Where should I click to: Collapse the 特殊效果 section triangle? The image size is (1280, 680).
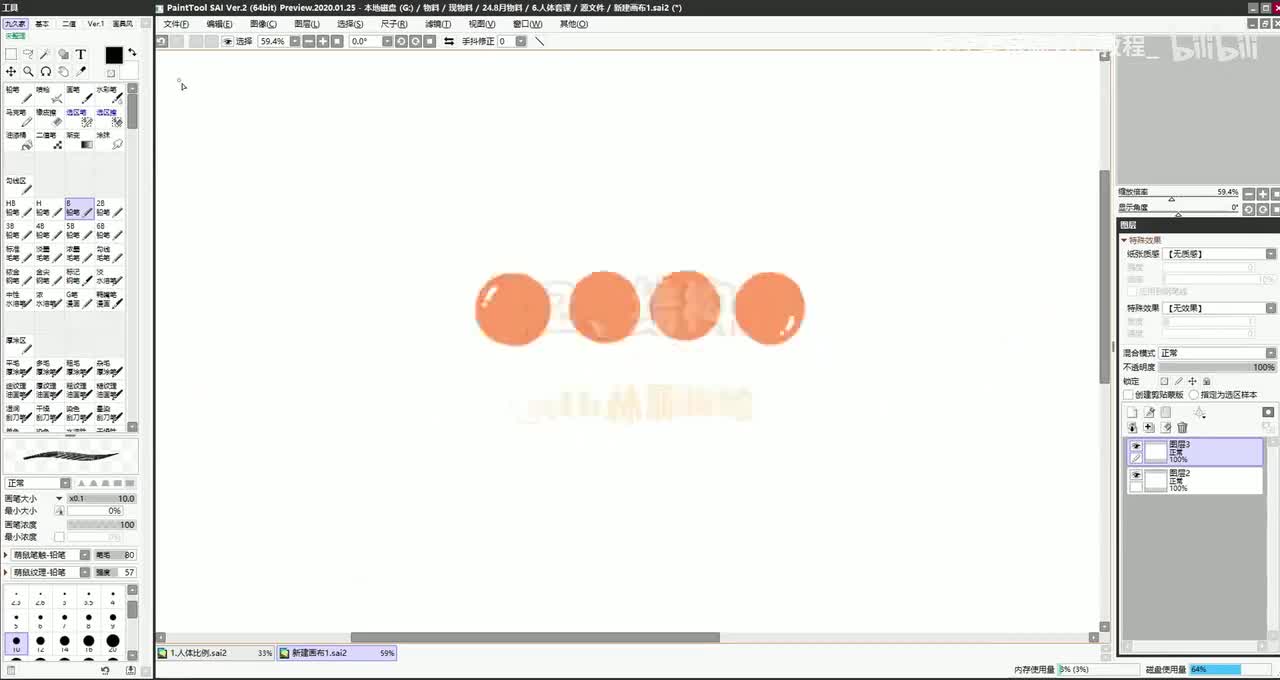click(1124, 241)
